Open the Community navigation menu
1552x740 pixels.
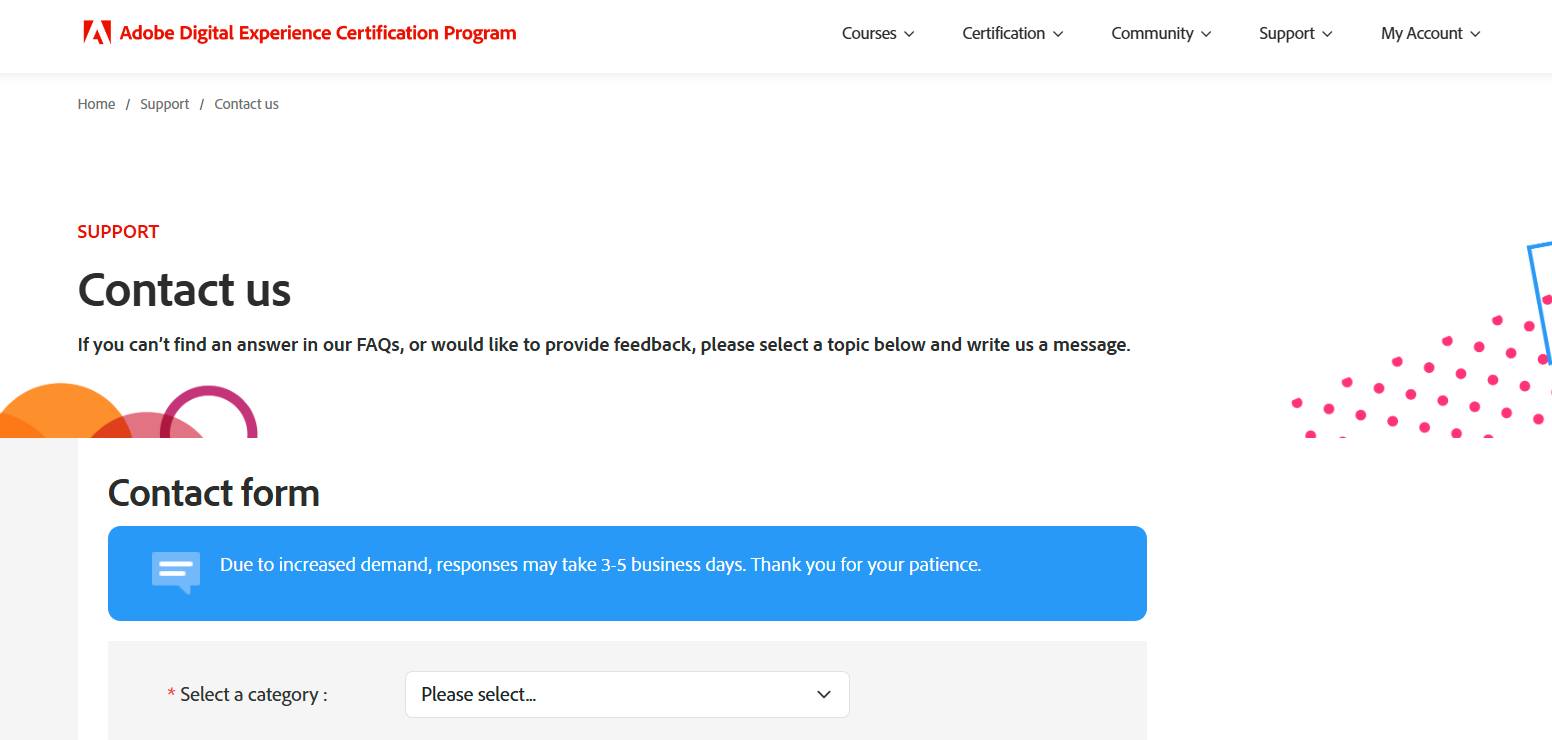[x=1152, y=33]
